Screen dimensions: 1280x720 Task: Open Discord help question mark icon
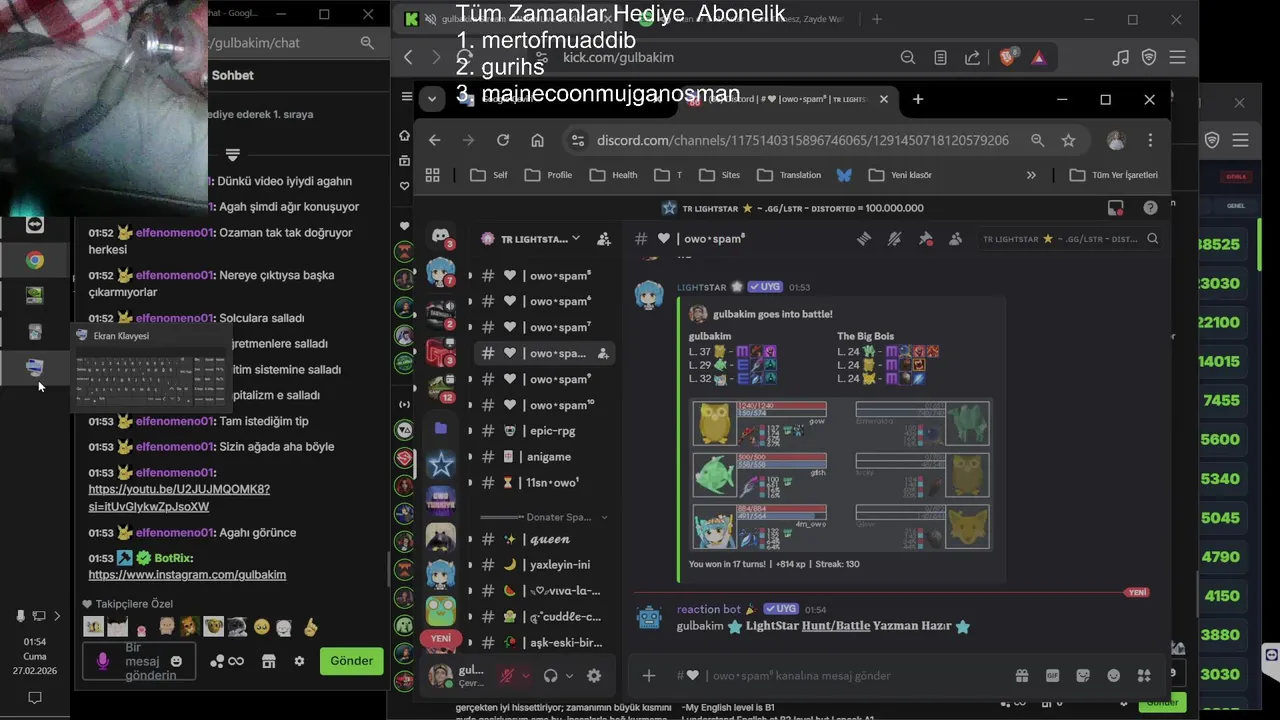(1150, 208)
